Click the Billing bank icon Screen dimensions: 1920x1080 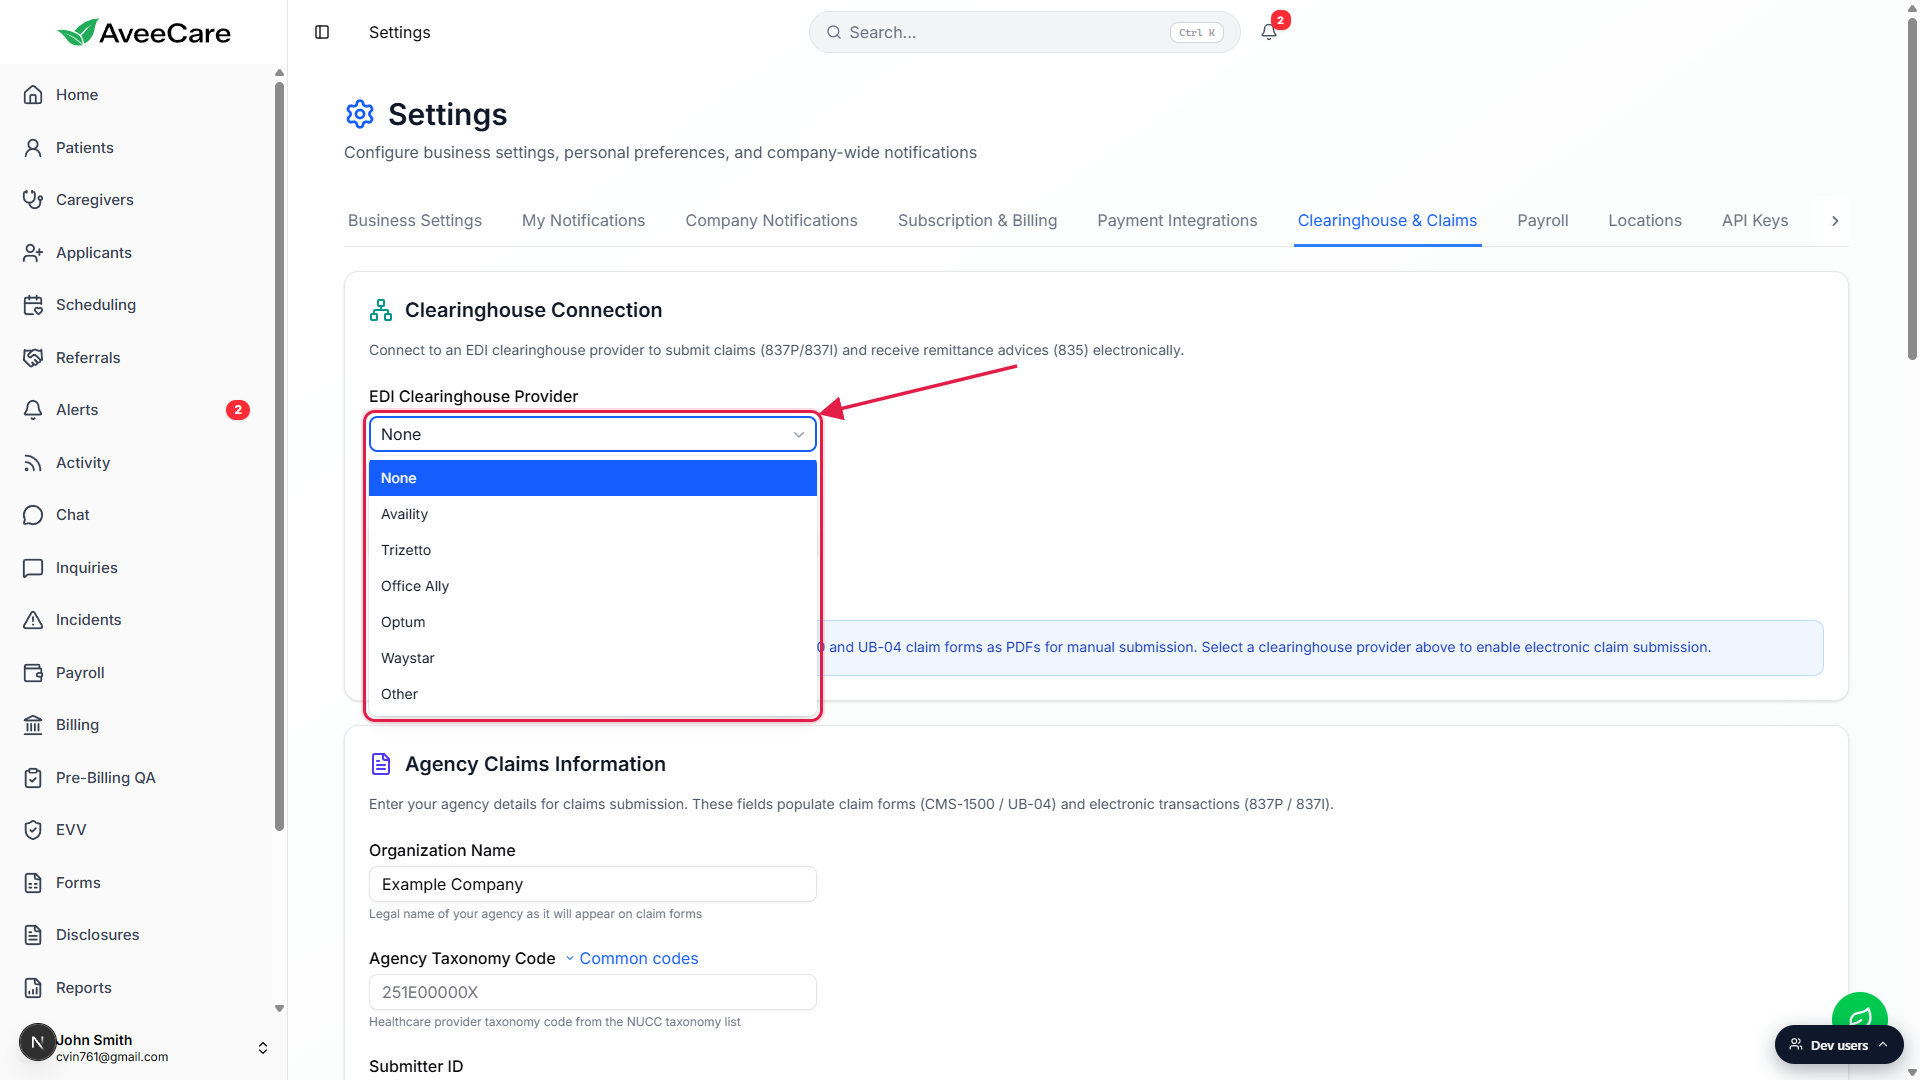(33, 725)
